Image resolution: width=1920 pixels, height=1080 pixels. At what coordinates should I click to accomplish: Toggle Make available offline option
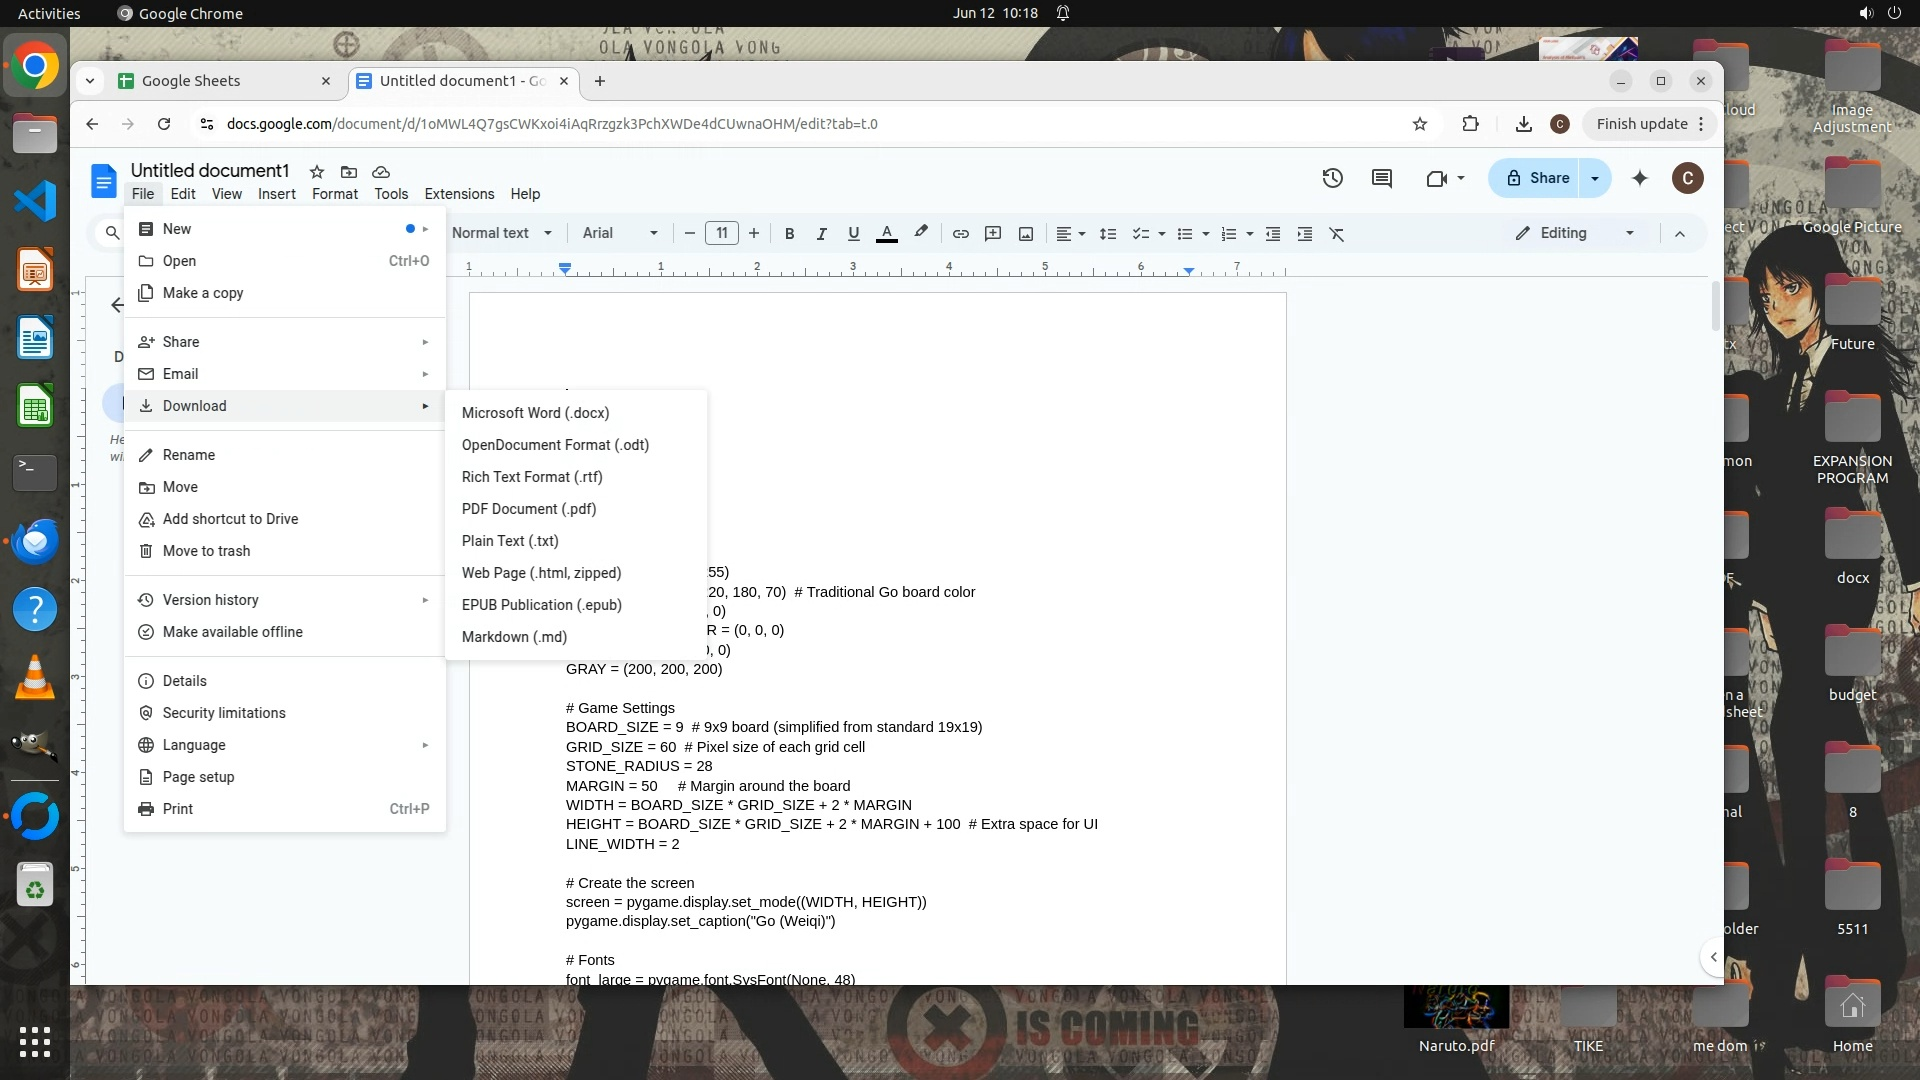(232, 632)
